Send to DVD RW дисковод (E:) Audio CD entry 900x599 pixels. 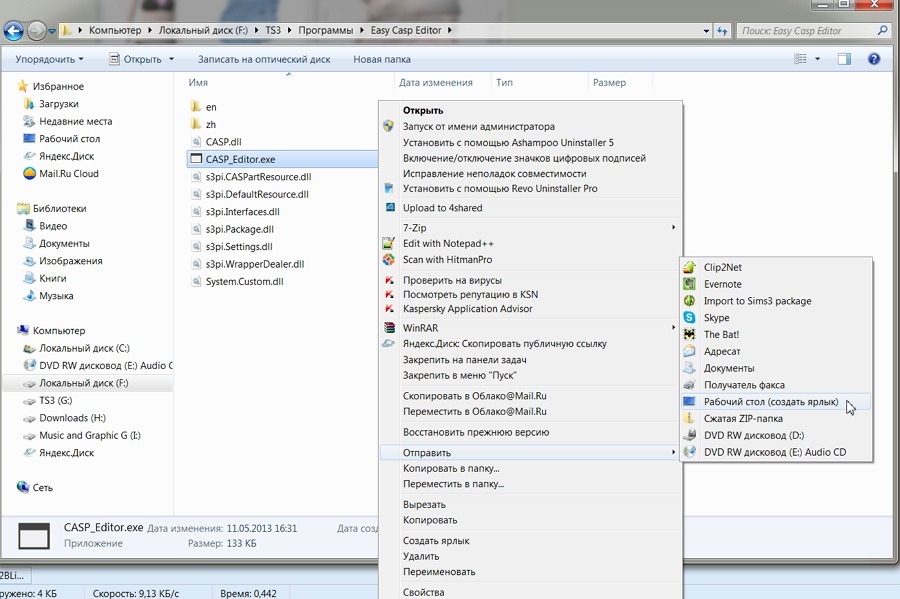[x=776, y=452]
